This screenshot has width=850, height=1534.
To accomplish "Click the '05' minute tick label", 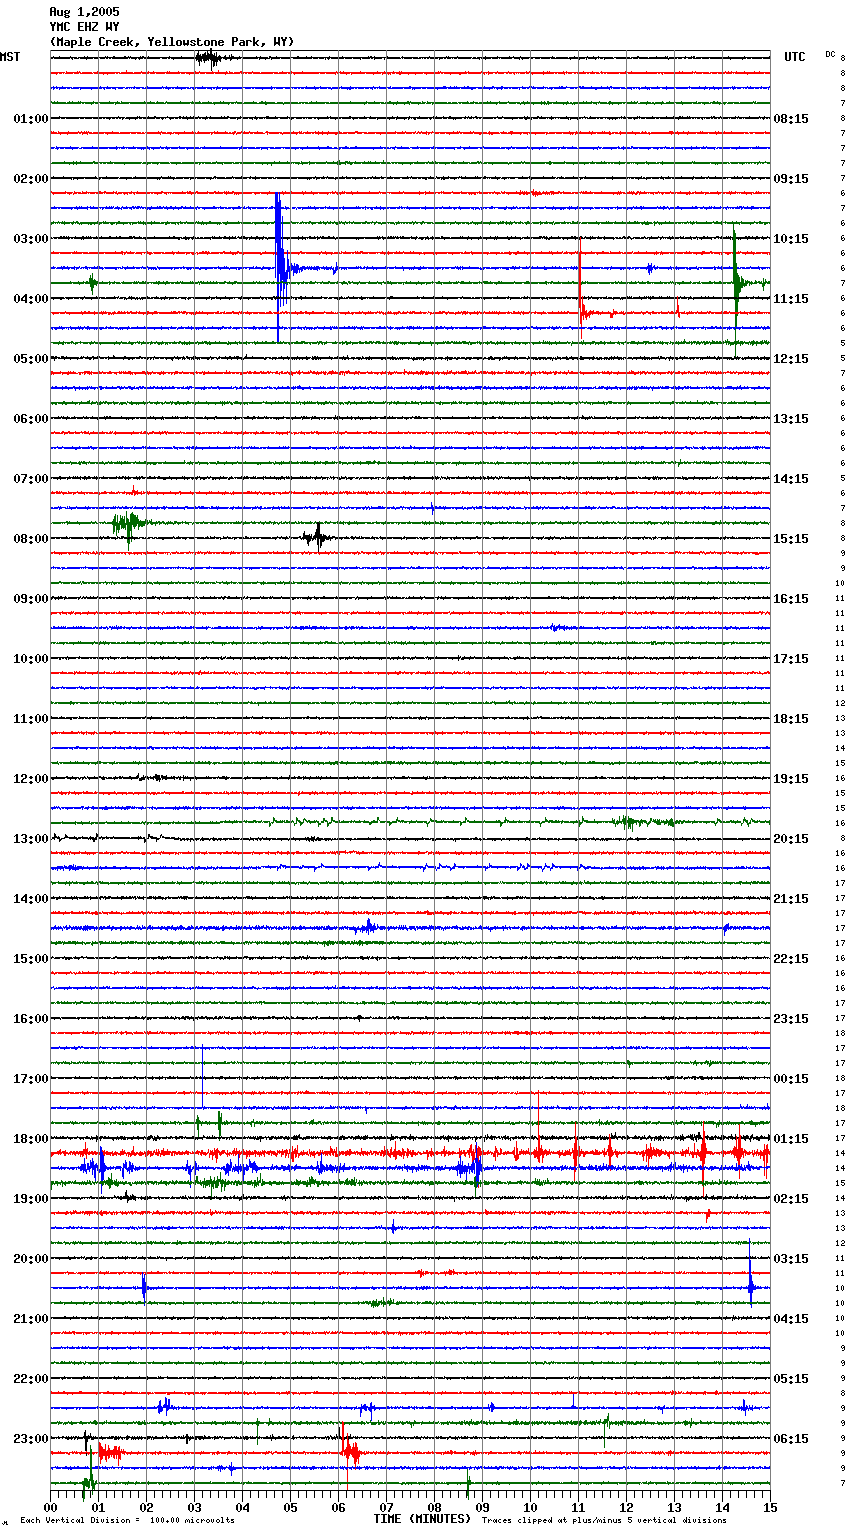I will 290,1508.
